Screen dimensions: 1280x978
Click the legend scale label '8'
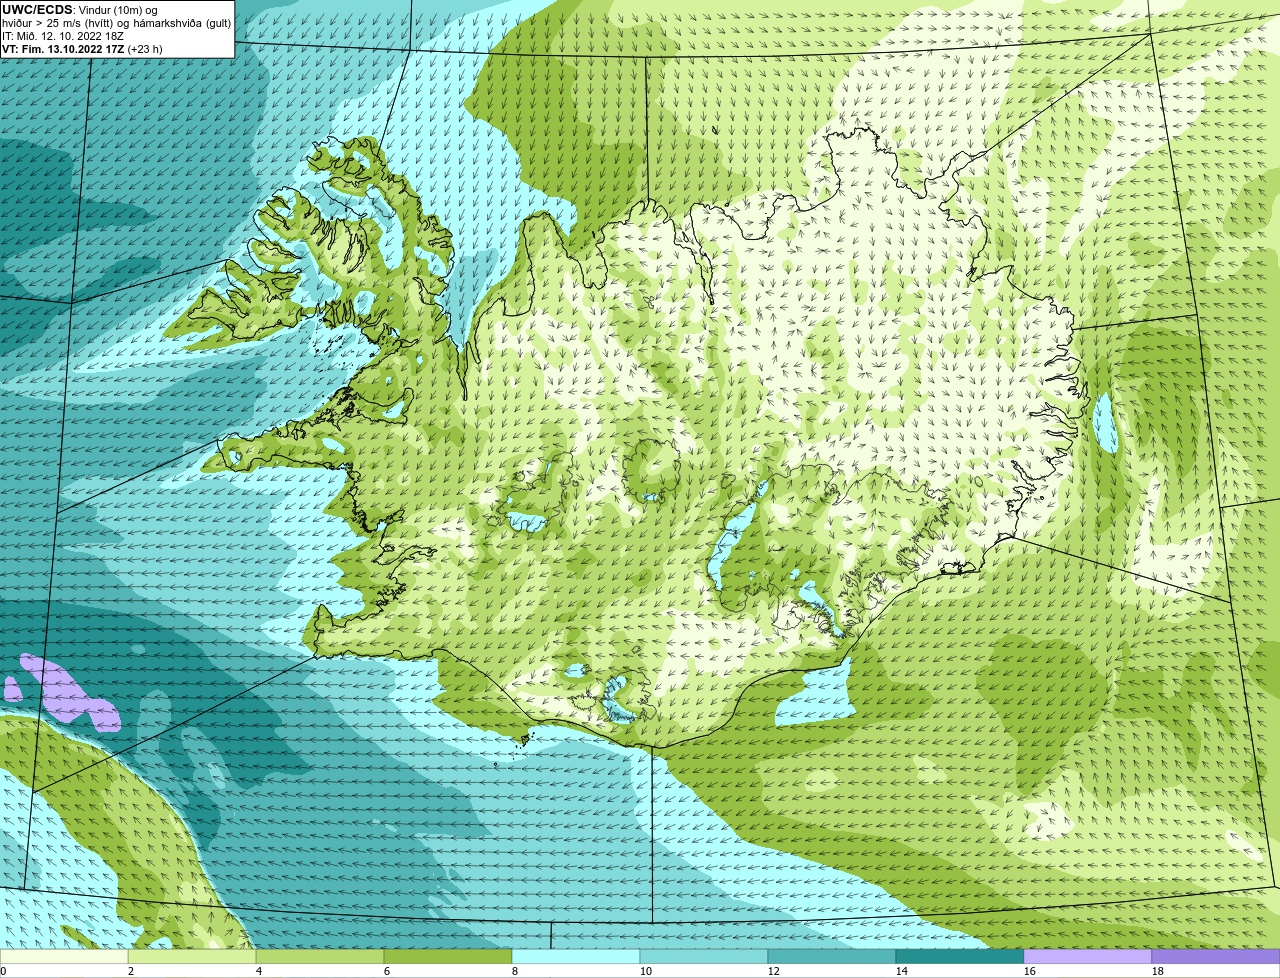point(514,971)
